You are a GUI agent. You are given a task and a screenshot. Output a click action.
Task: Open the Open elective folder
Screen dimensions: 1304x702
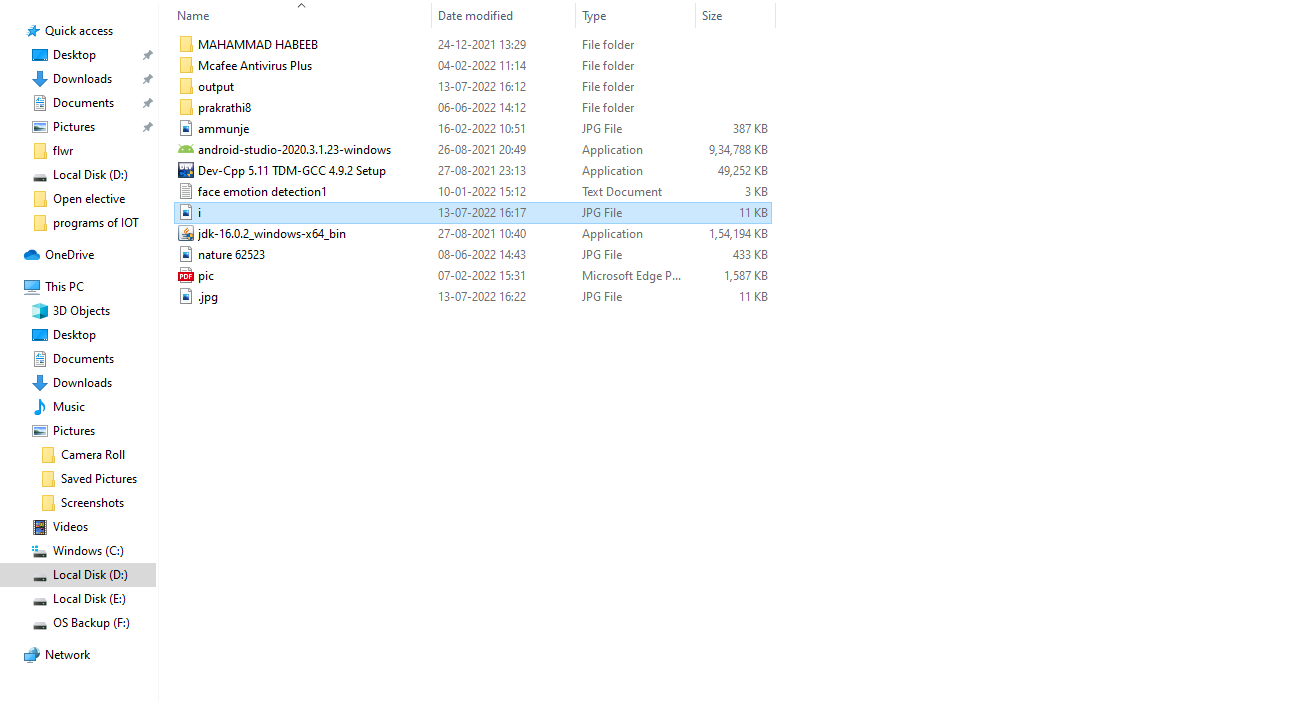[x=89, y=198]
